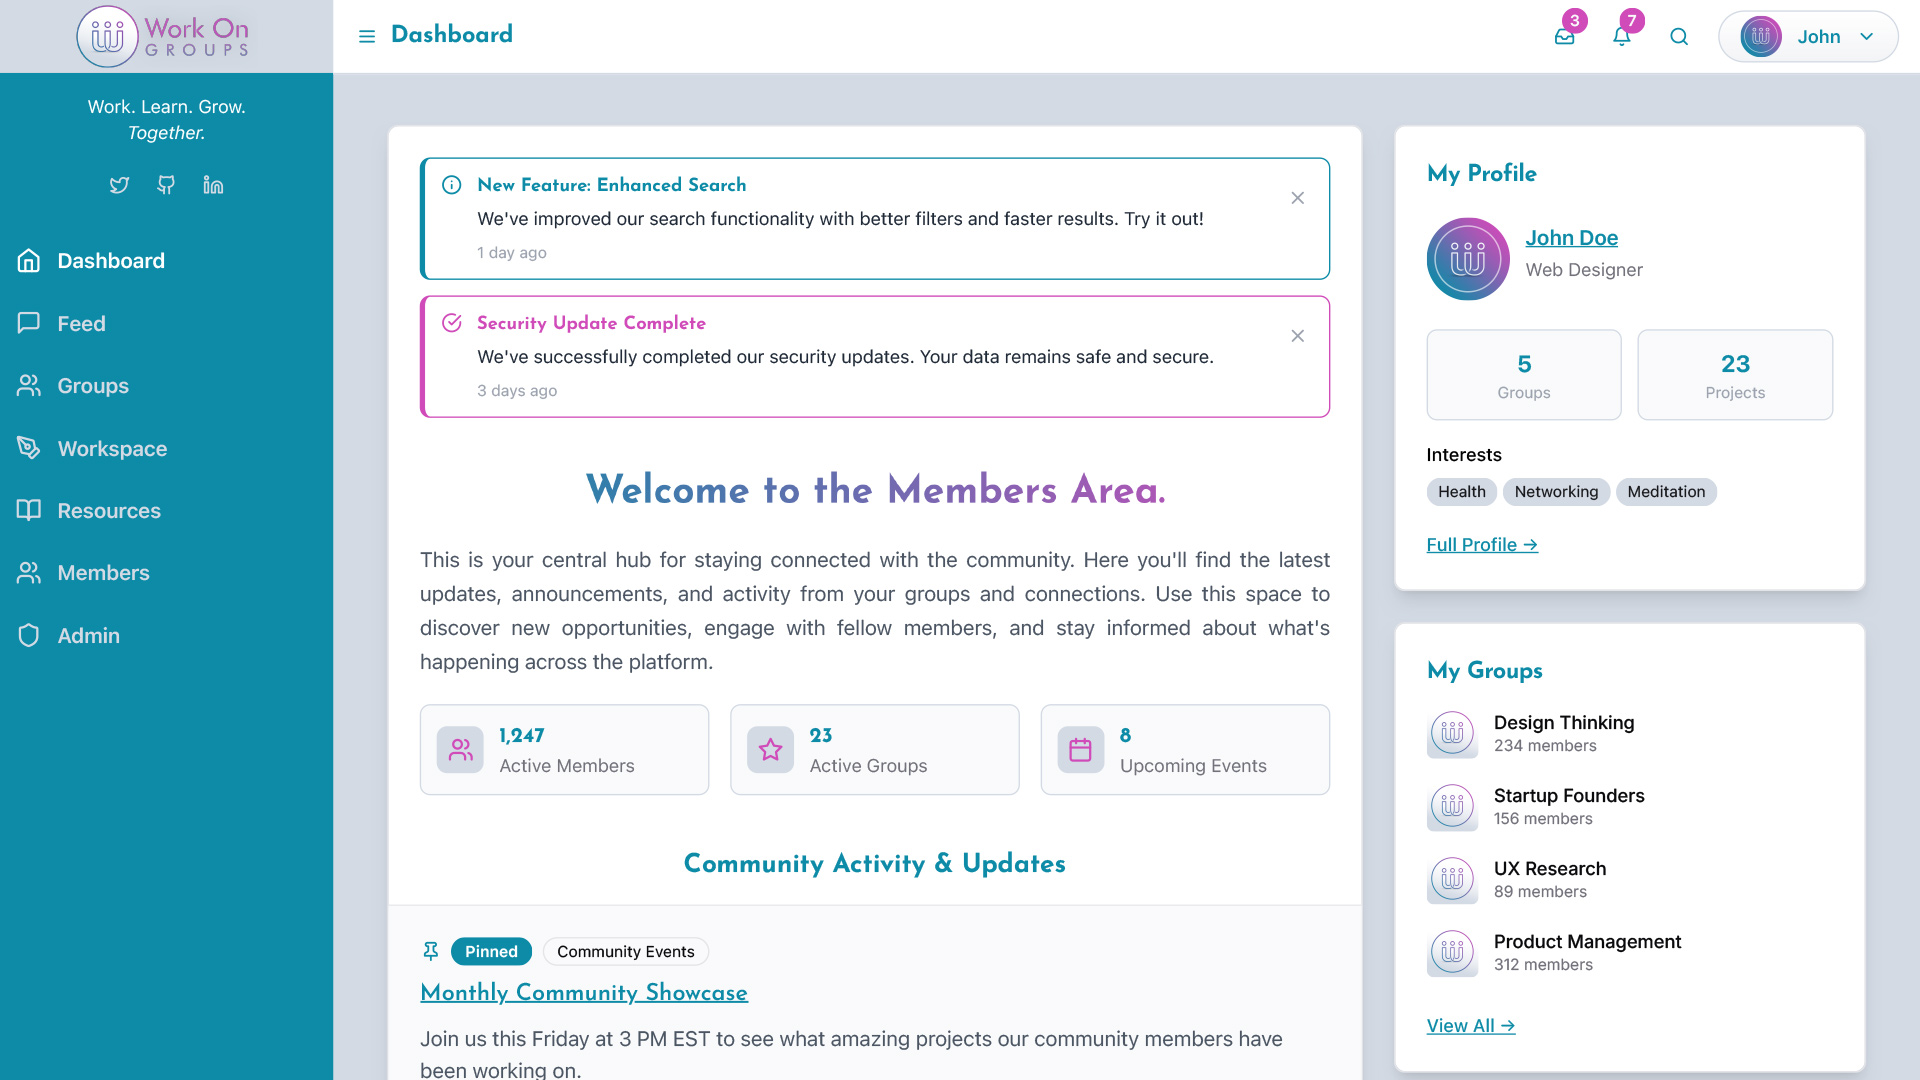1920x1080 pixels.
Task: Click the Active Groups star icon
Action: [770, 750]
